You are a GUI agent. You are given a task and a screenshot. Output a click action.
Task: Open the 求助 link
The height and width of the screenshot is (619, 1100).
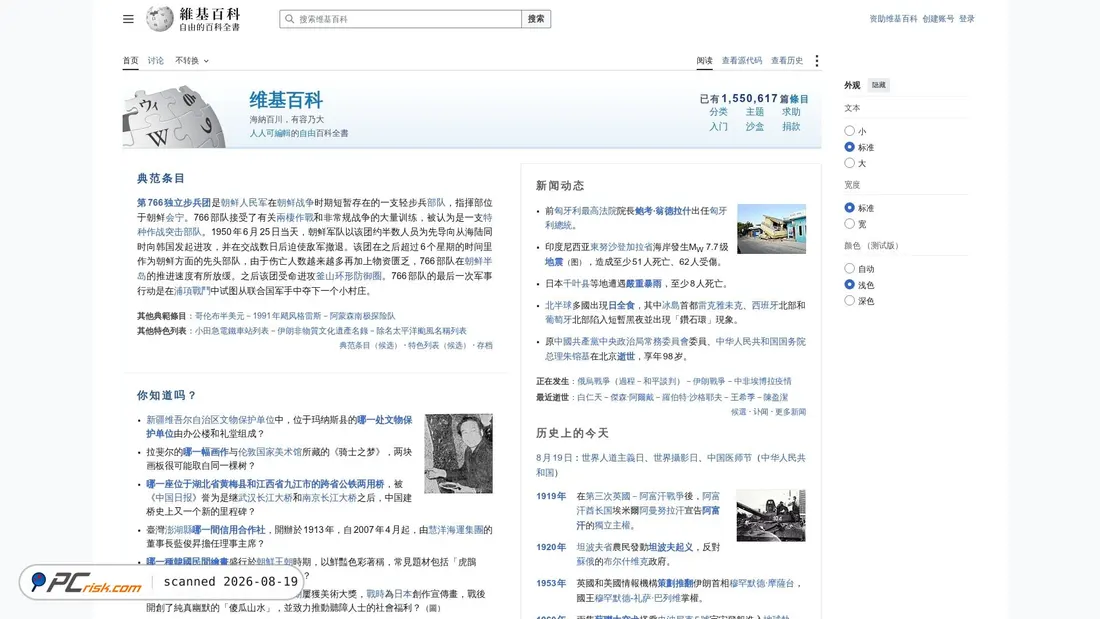point(791,112)
